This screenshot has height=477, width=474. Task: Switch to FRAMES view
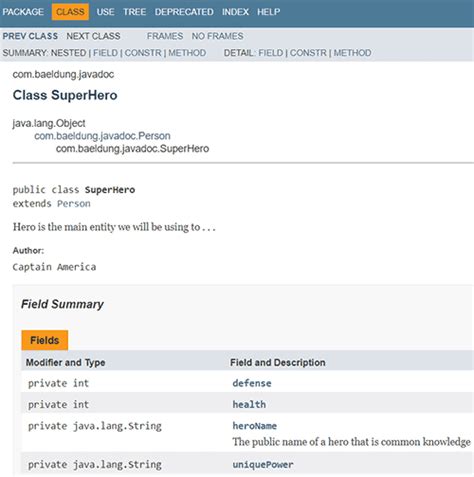coord(165,36)
